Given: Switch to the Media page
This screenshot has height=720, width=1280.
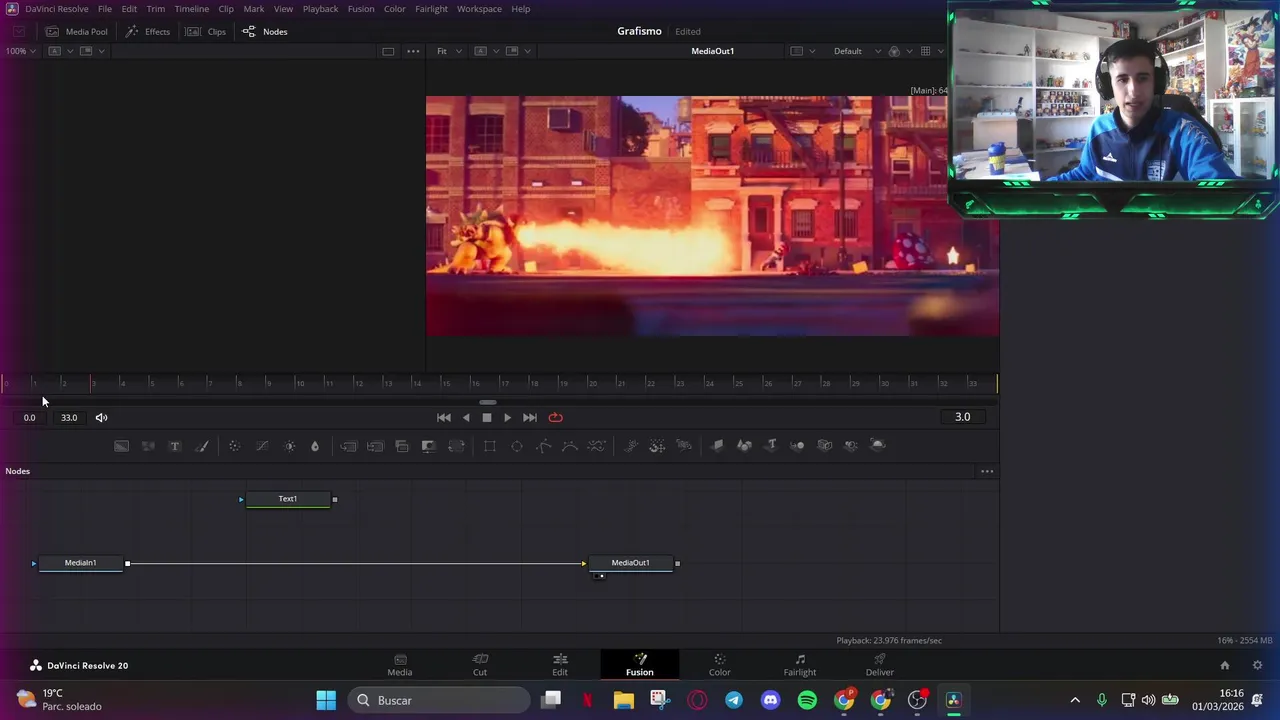Looking at the screenshot, I should coord(400,665).
